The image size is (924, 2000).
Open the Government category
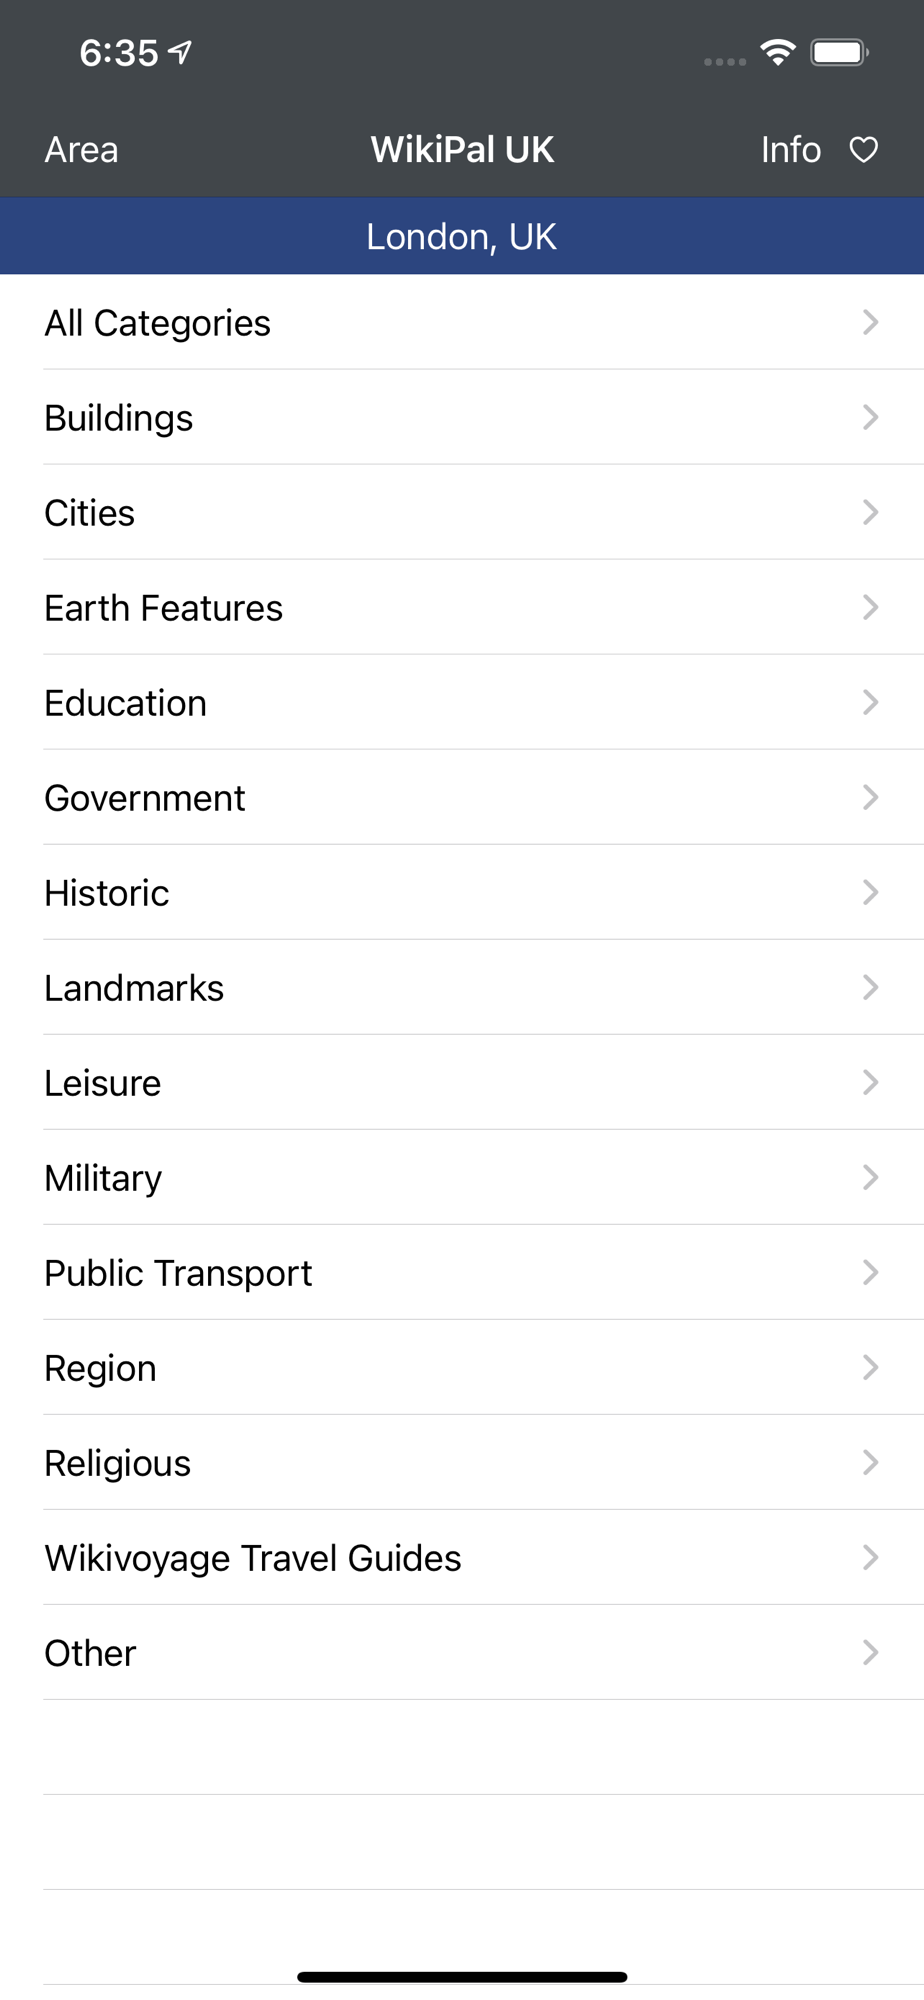[462, 797]
